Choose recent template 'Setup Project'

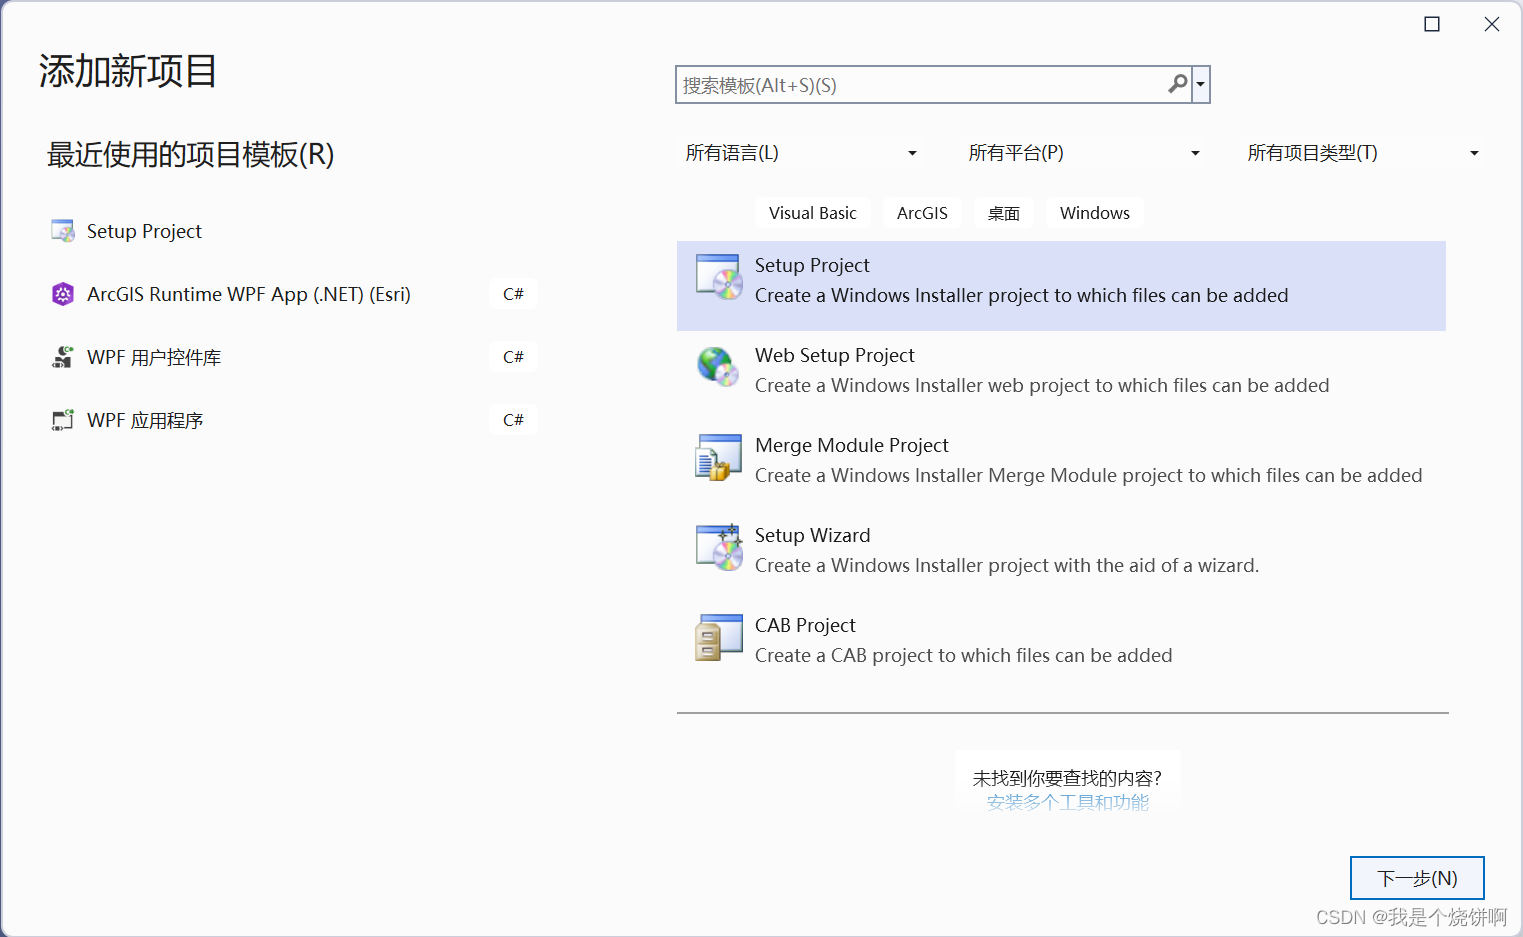[x=144, y=231]
